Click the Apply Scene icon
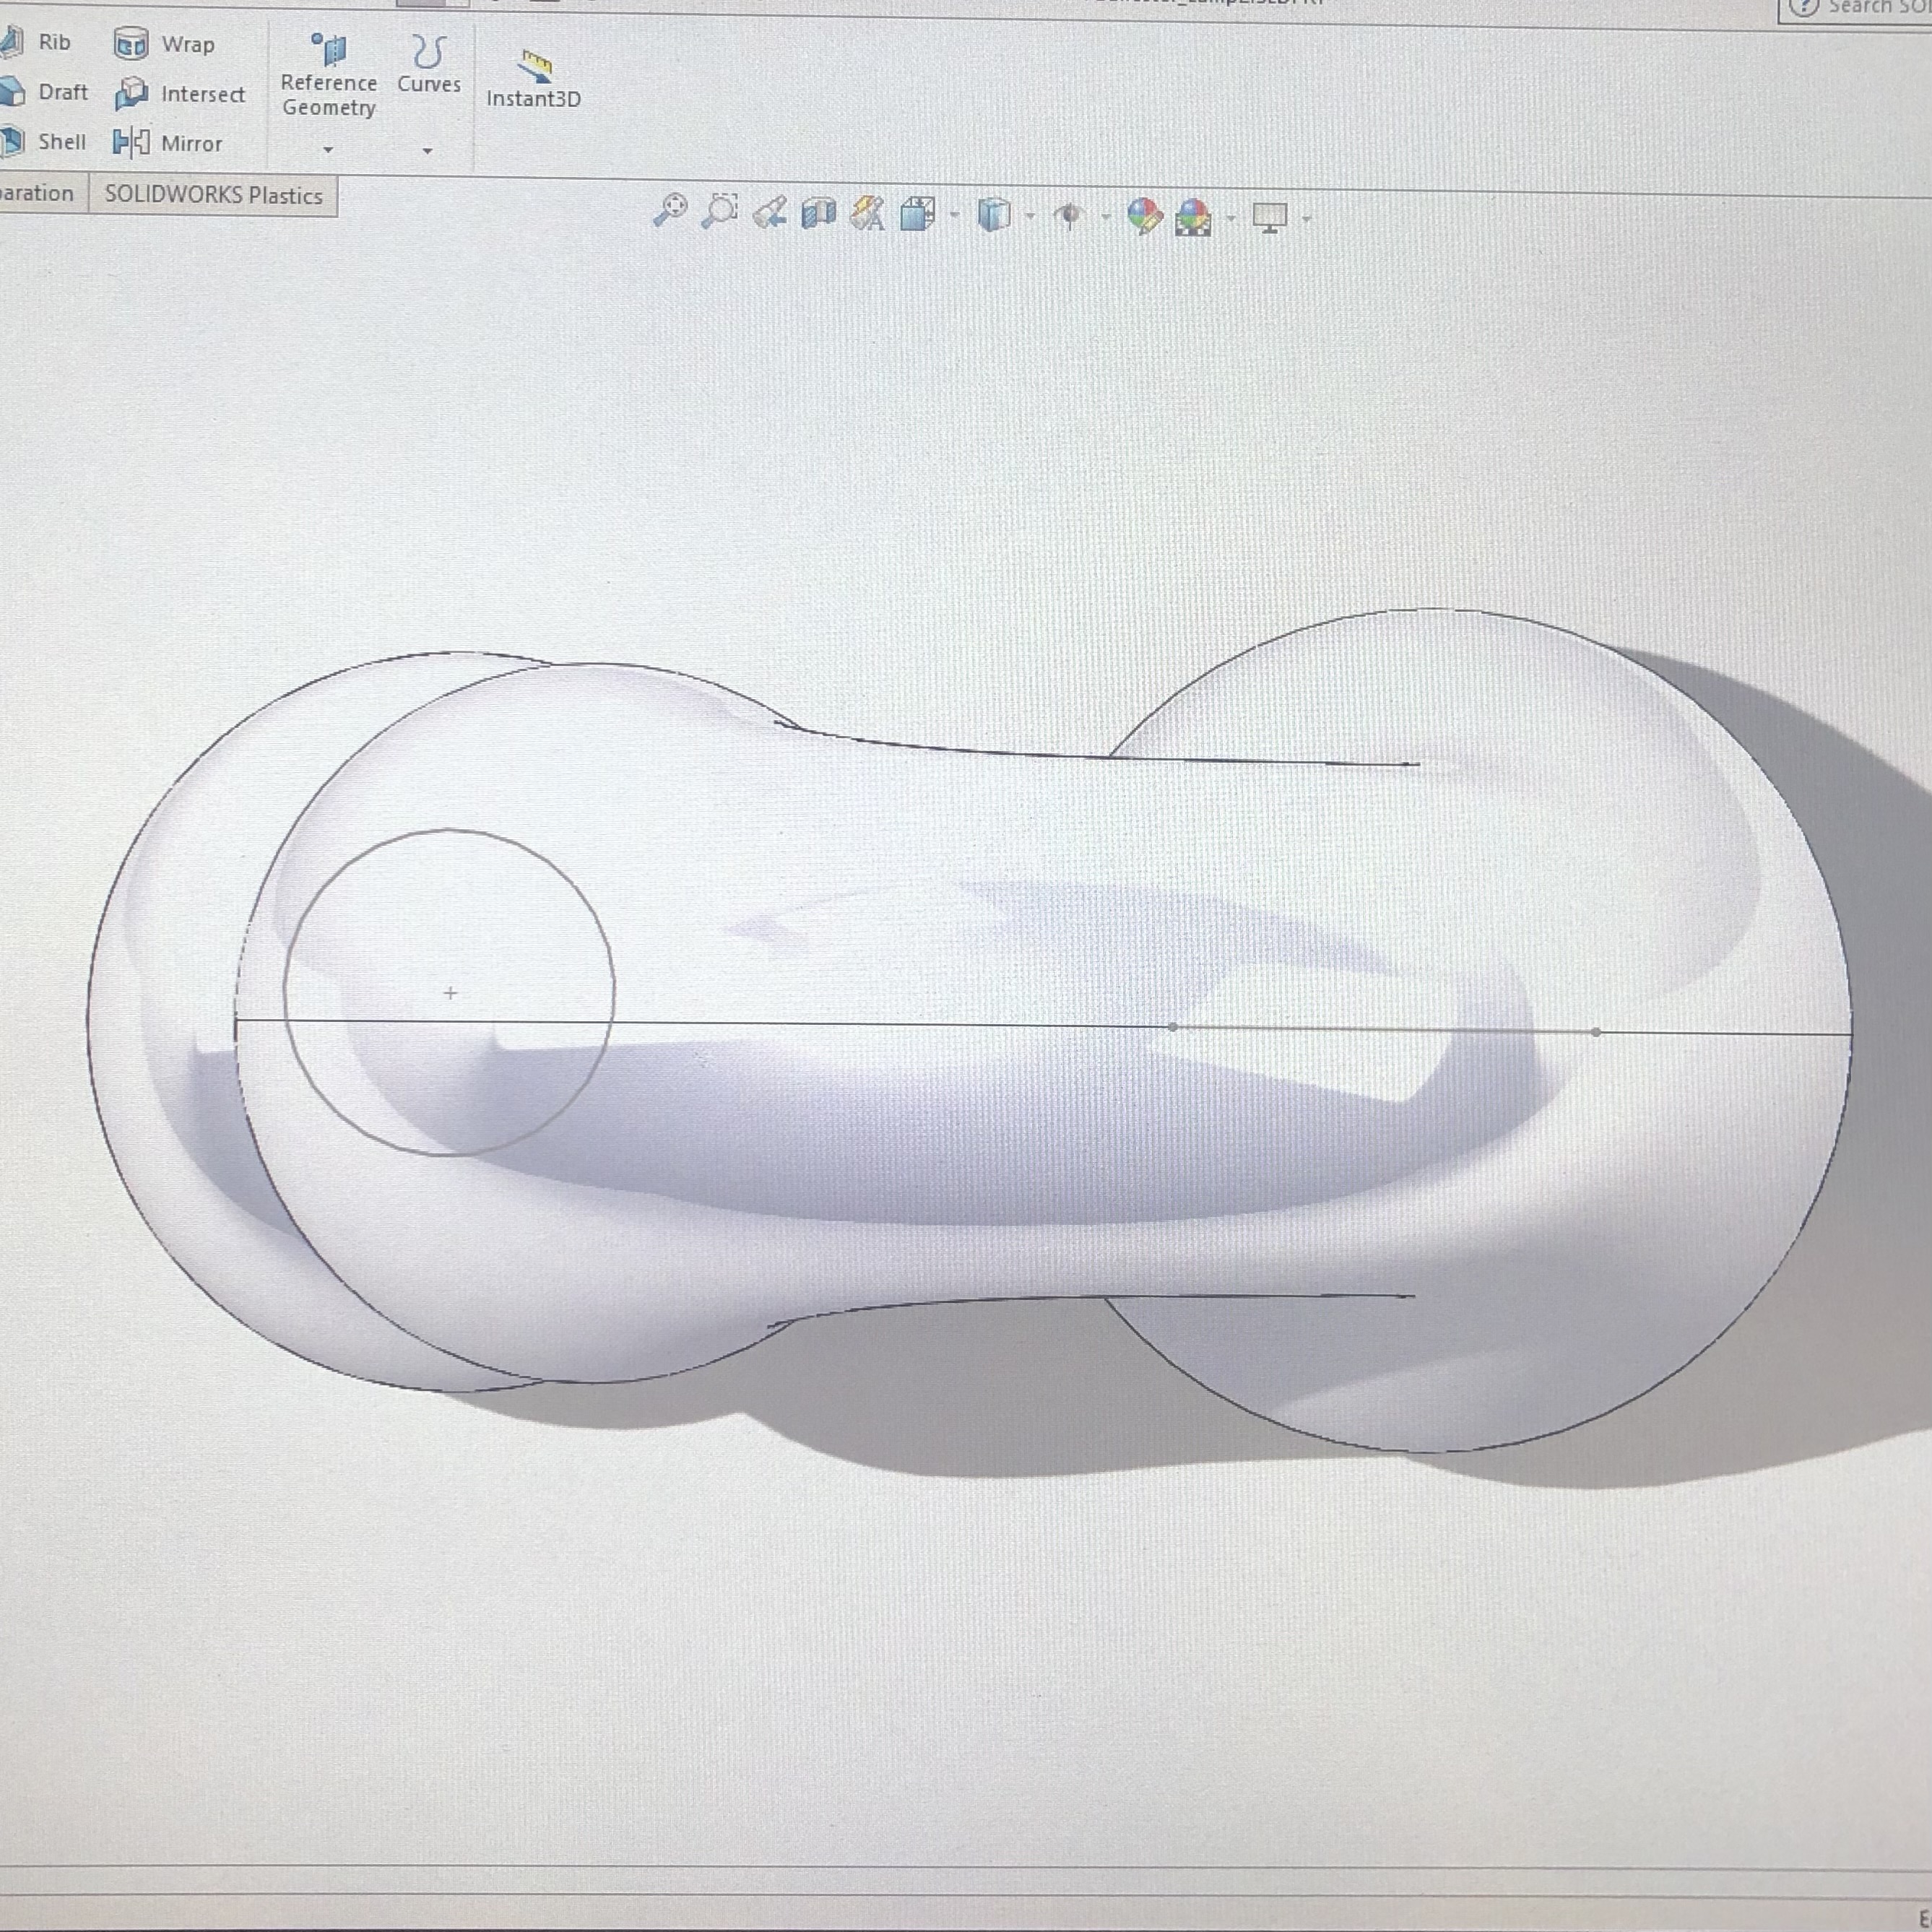Image resolution: width=1932 pixels, height=1932 pixels. point(1193,217)
